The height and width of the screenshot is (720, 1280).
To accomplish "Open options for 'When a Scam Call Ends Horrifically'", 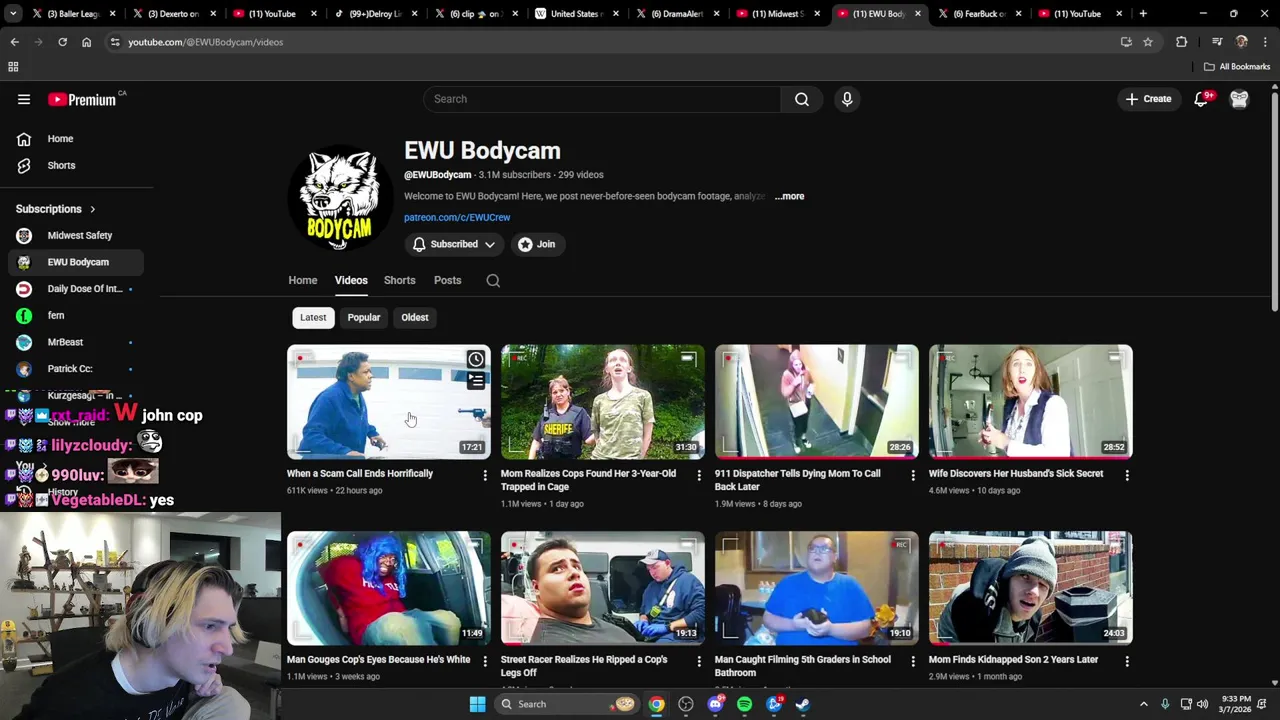I will pyautogui.click(x=485, y=475).
